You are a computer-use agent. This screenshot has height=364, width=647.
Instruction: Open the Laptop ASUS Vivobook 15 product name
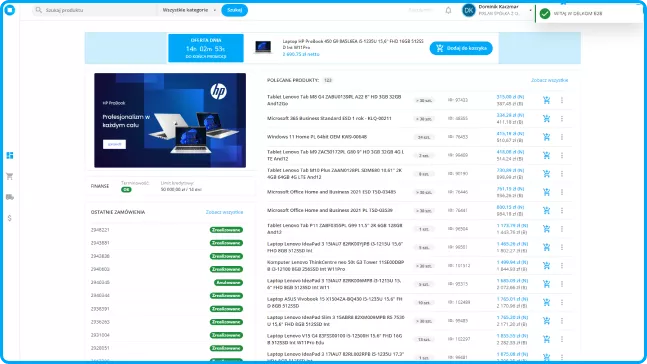[x=335, y=303]
